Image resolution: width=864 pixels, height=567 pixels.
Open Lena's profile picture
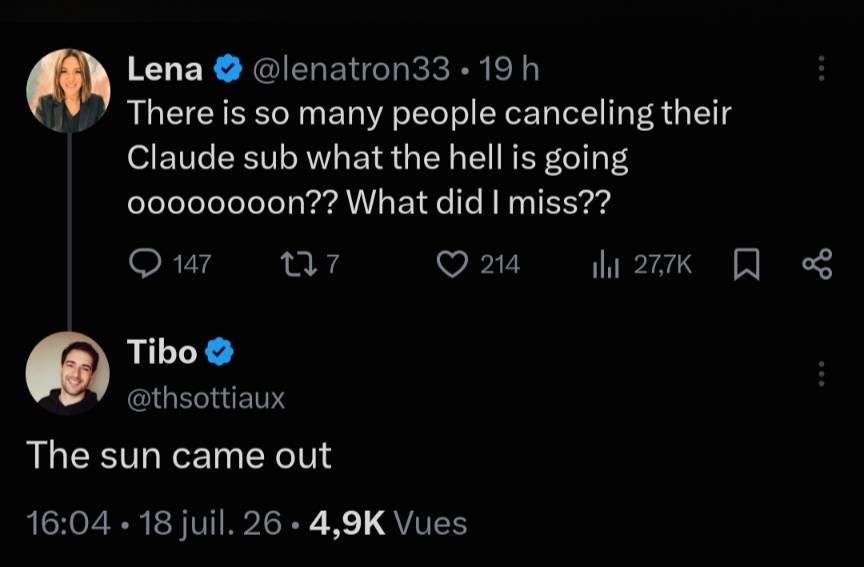tap(68, 90)
